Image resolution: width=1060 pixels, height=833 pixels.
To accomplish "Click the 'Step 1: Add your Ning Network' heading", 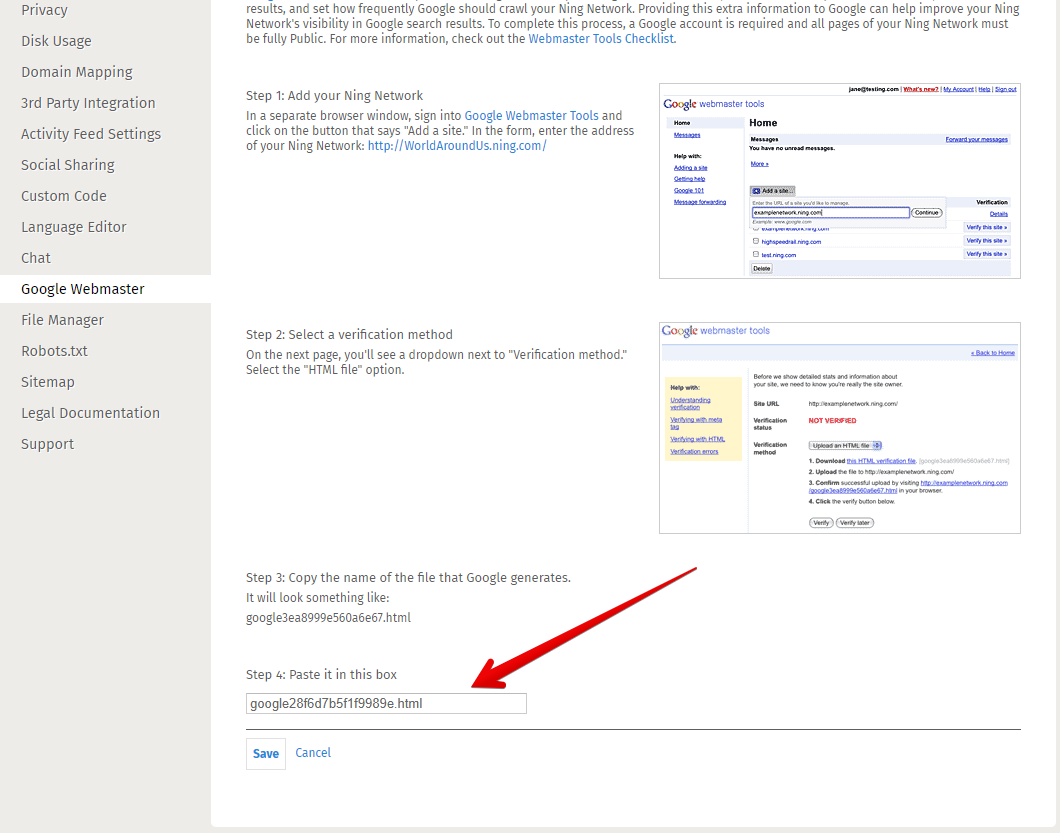I will [x=335, y=96].
